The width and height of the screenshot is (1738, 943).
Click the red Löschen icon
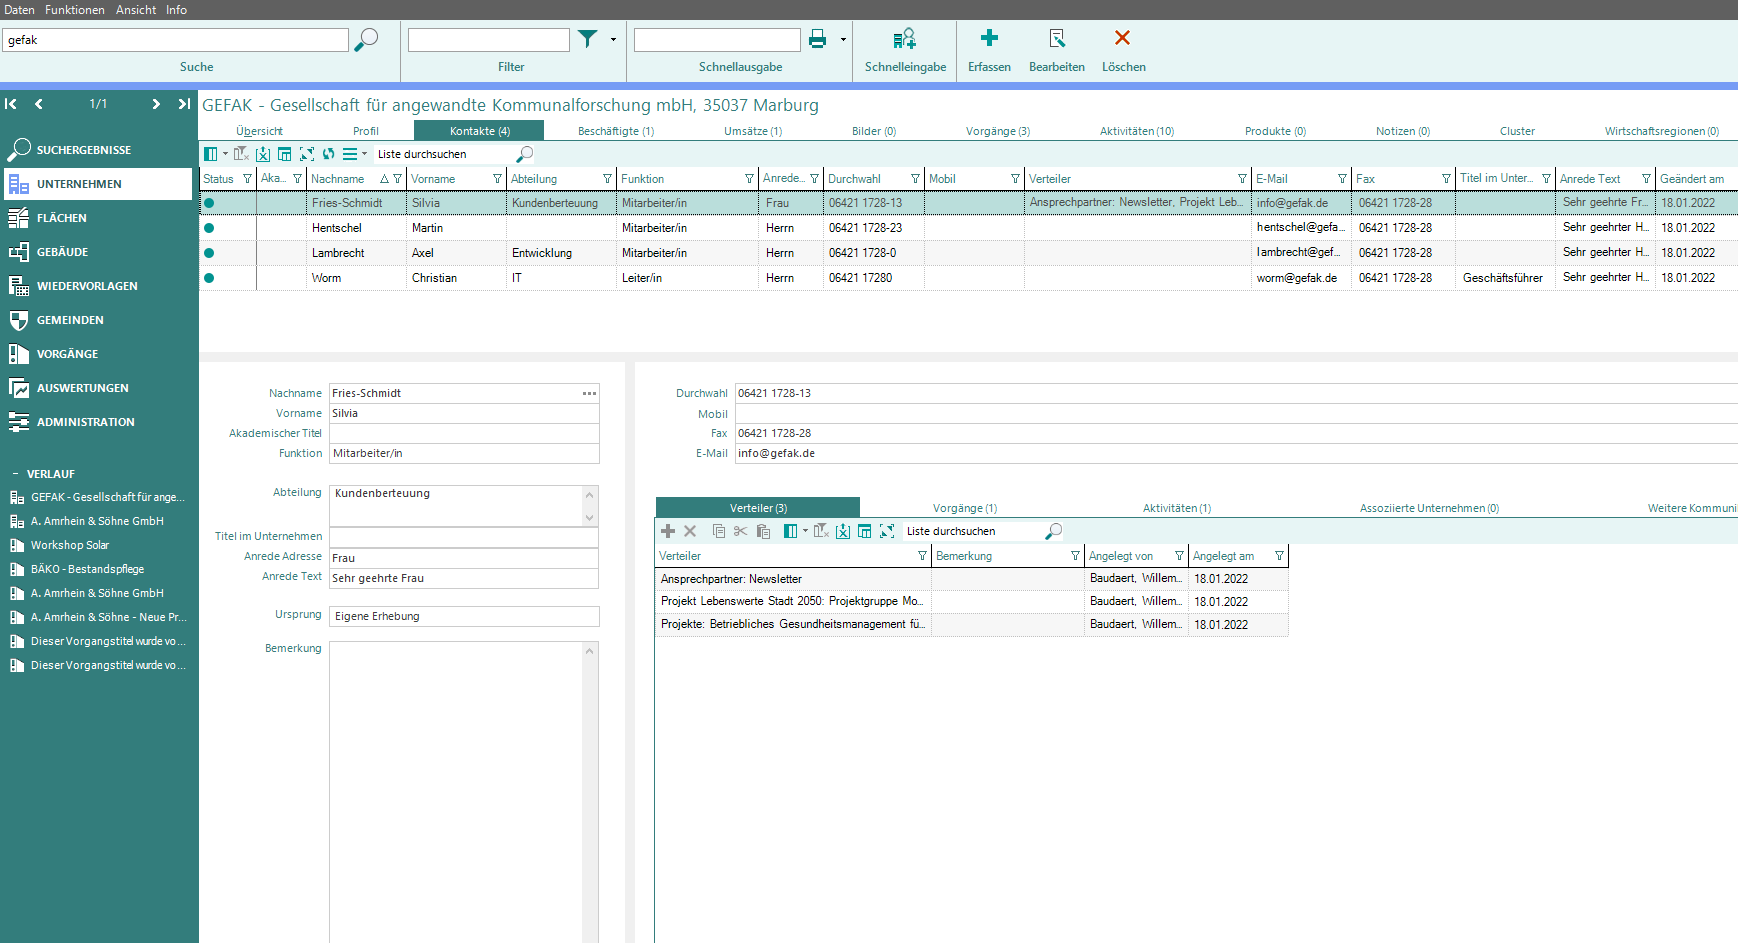click(x=1122, y=38)
